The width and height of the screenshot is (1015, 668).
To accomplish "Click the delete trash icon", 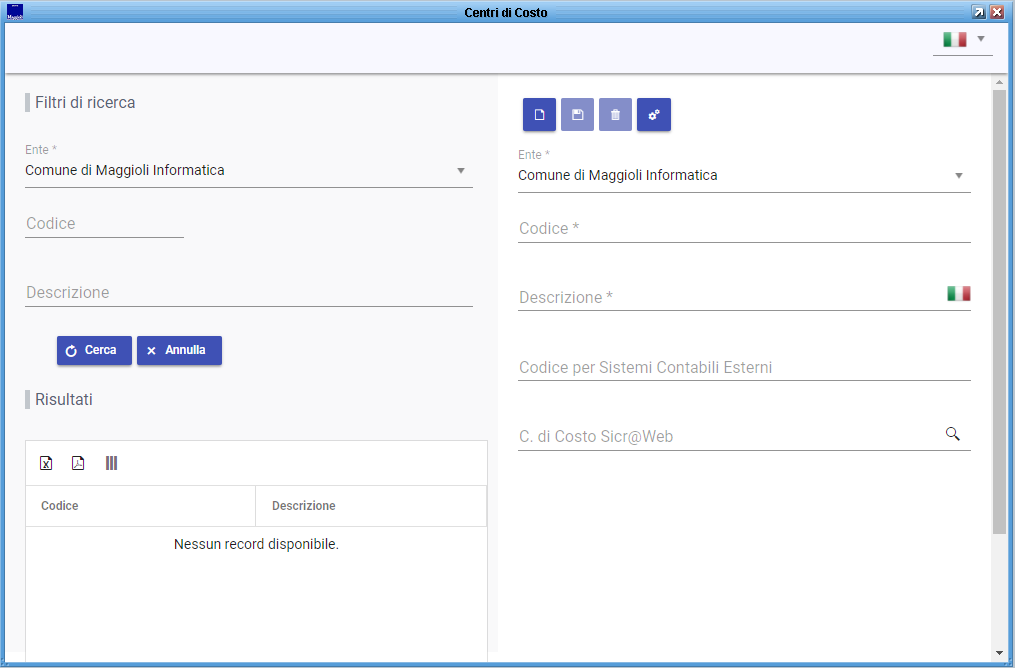I will click(616, 115).
